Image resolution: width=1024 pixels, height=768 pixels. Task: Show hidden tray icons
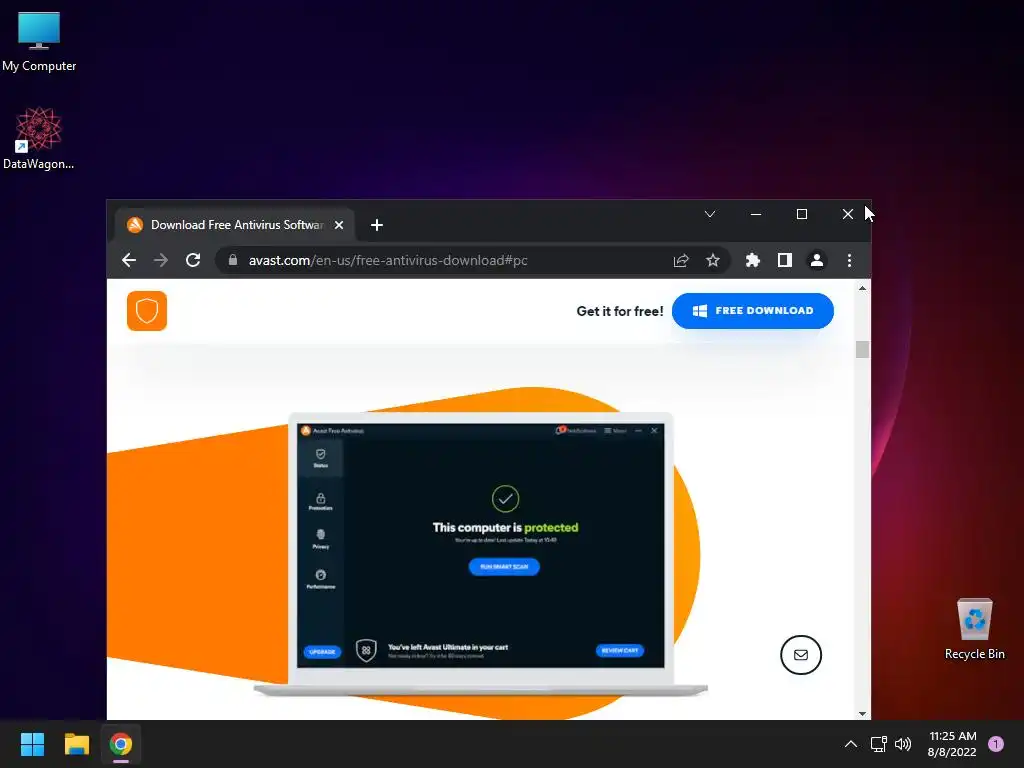[850, 744]
